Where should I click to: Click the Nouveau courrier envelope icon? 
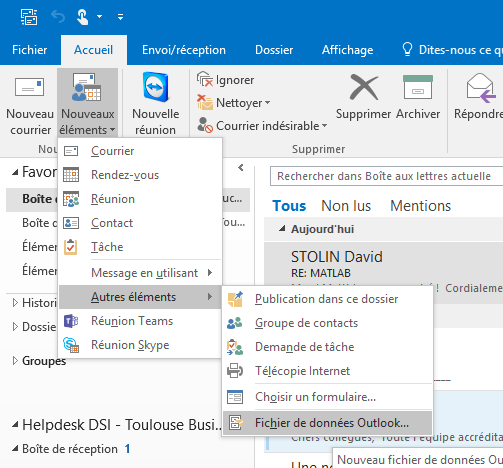pyautogui.click(x=29, y=87)
